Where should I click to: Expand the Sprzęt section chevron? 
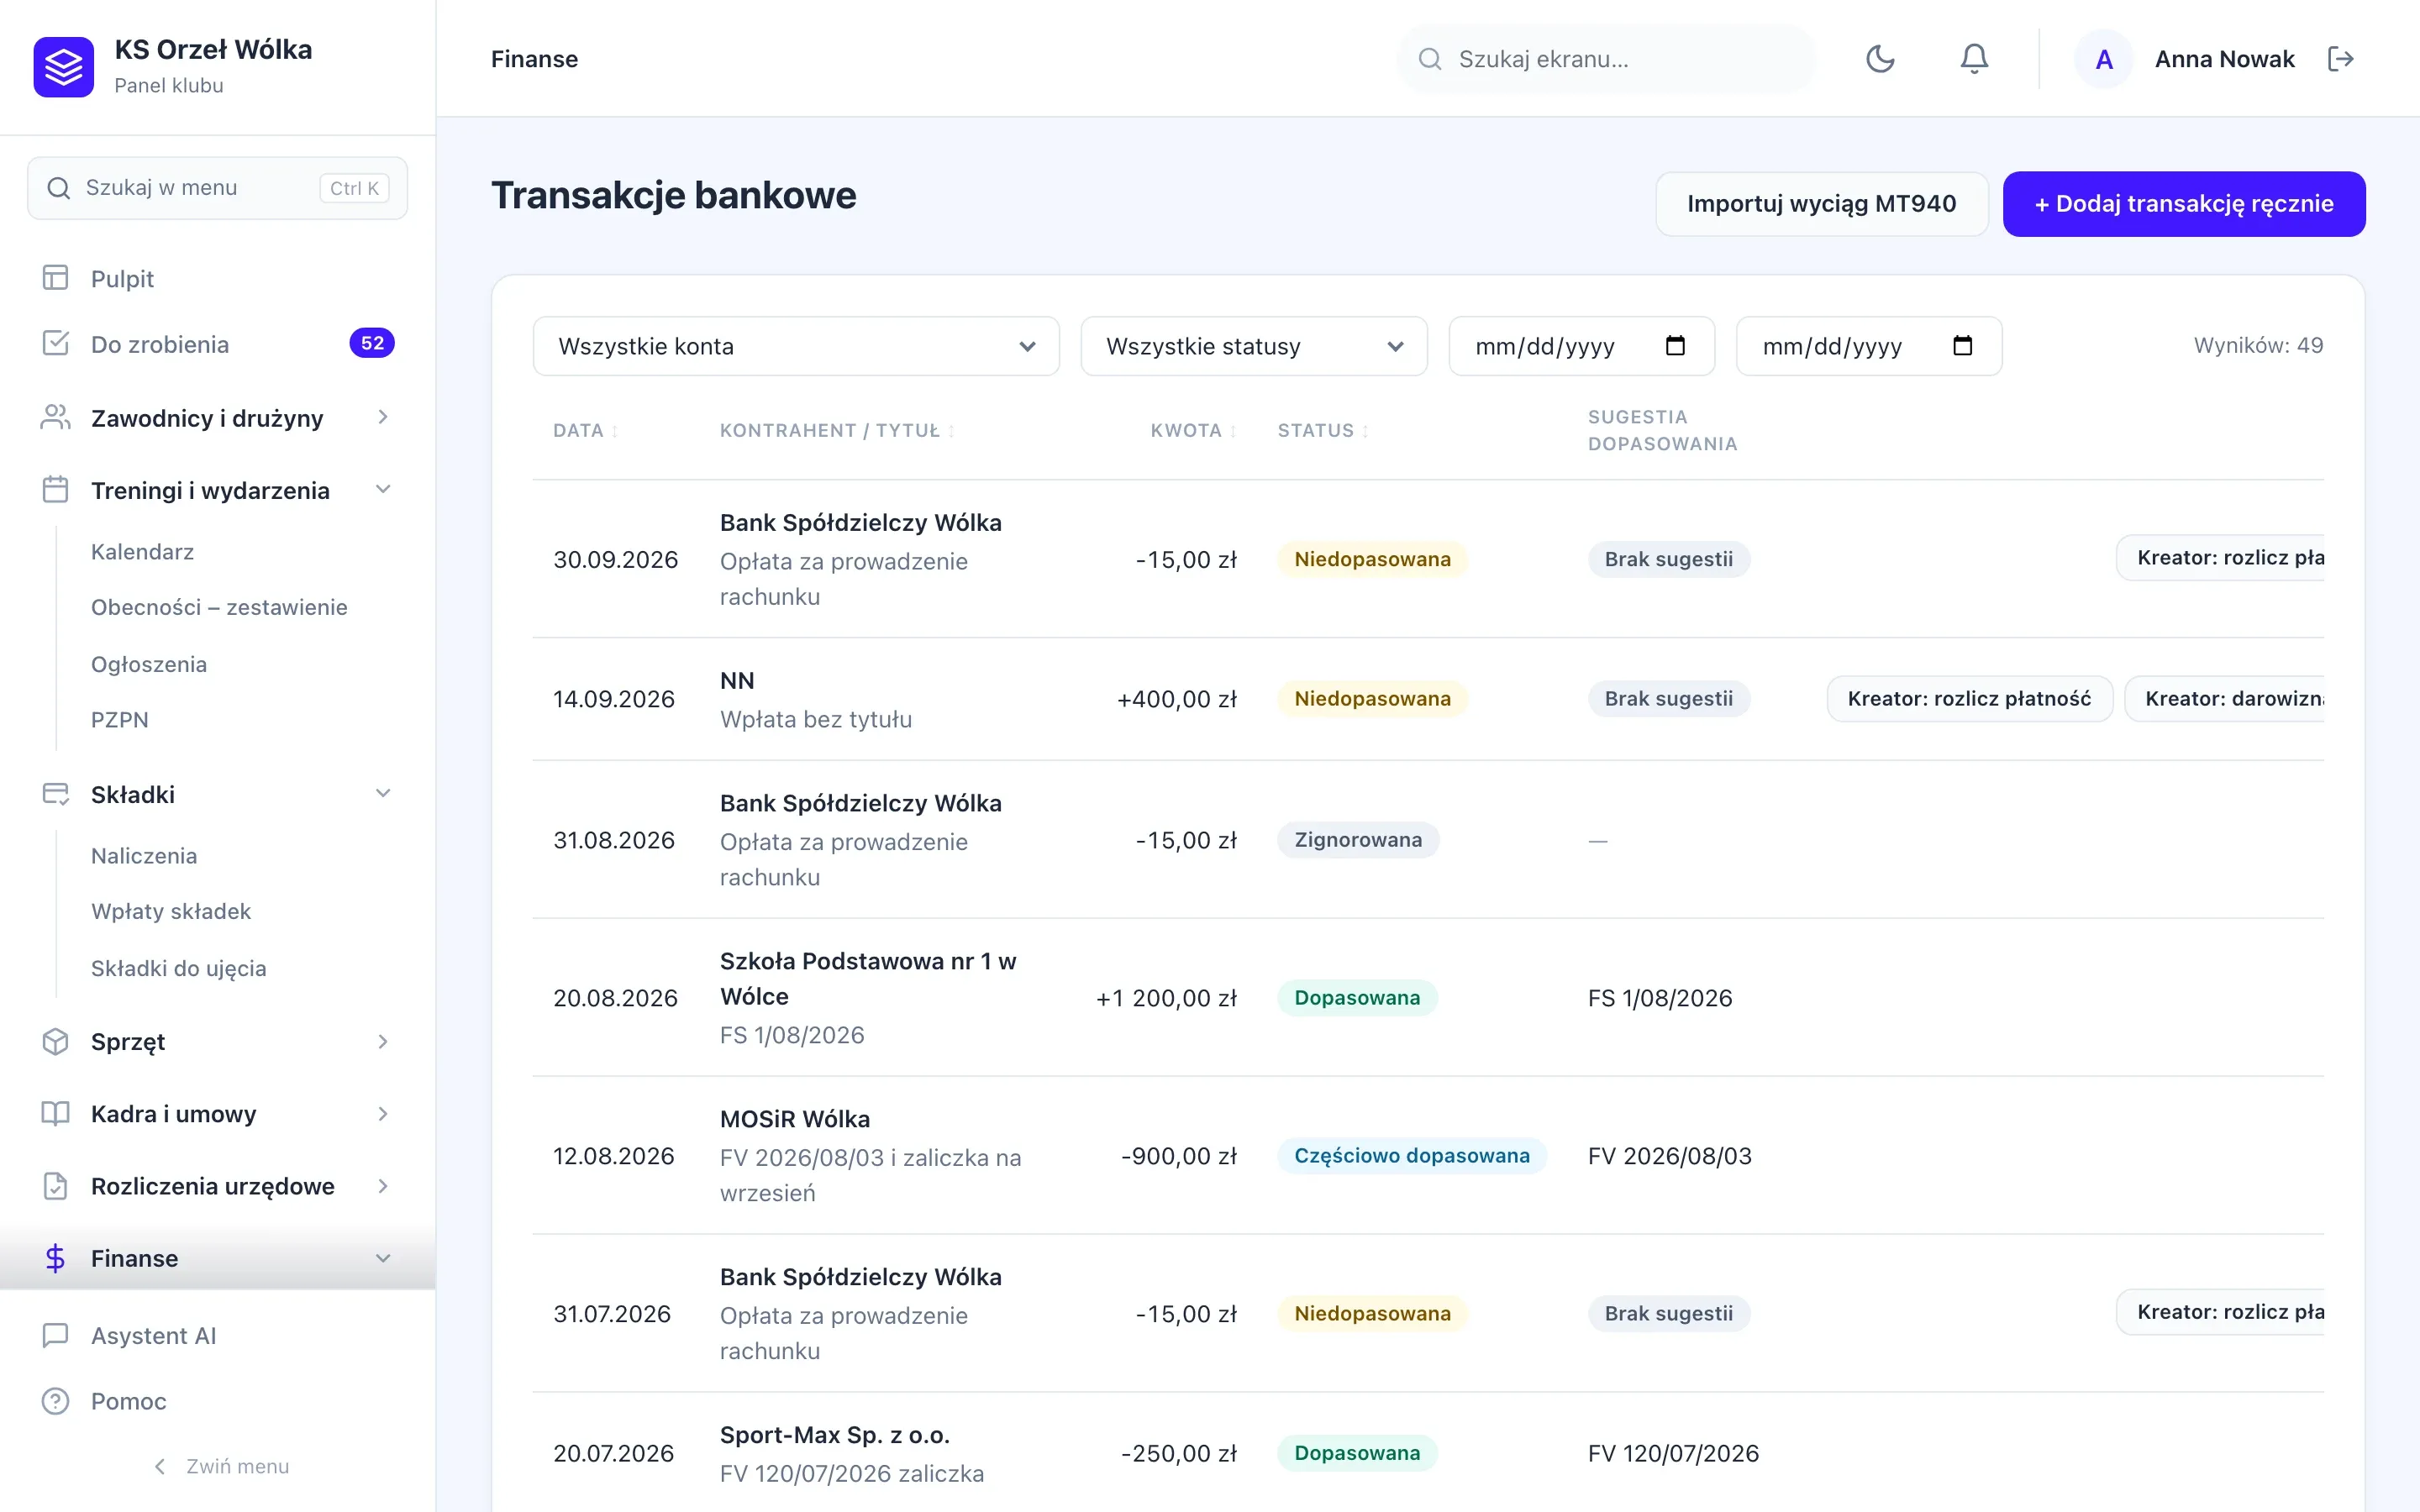(x=383, y=1041)
